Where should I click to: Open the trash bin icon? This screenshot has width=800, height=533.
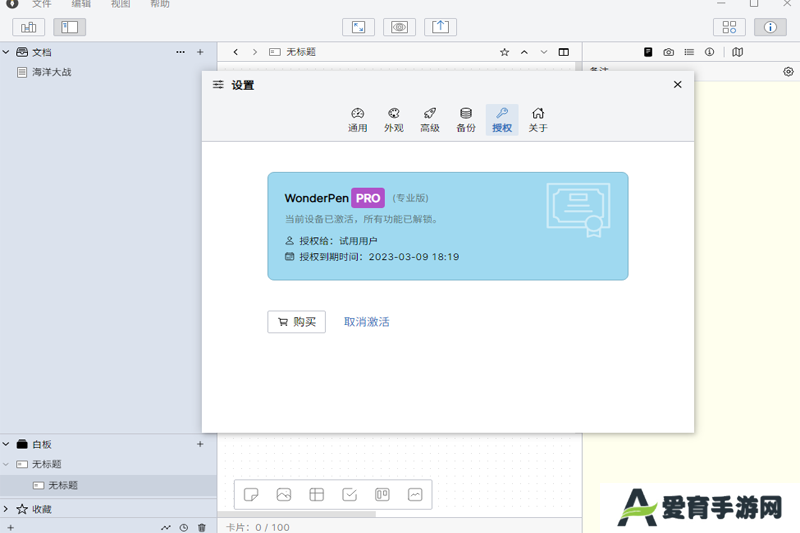[202, 528]
